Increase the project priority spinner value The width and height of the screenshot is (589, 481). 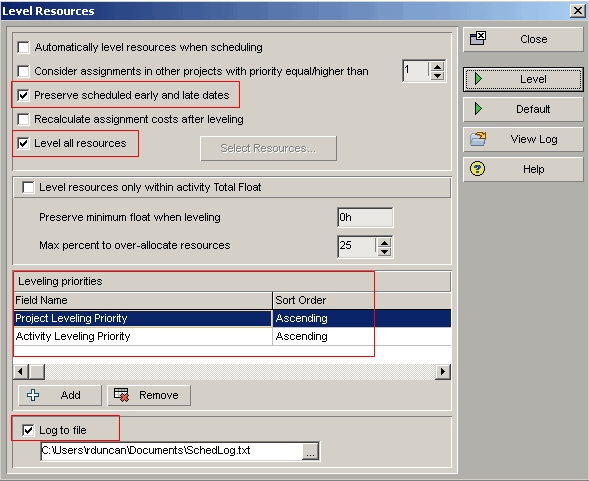[x=437, y=67]
